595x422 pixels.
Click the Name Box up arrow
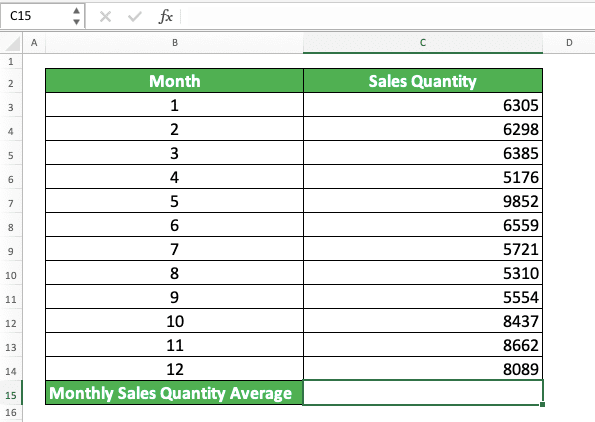click(x=76, y=11)
